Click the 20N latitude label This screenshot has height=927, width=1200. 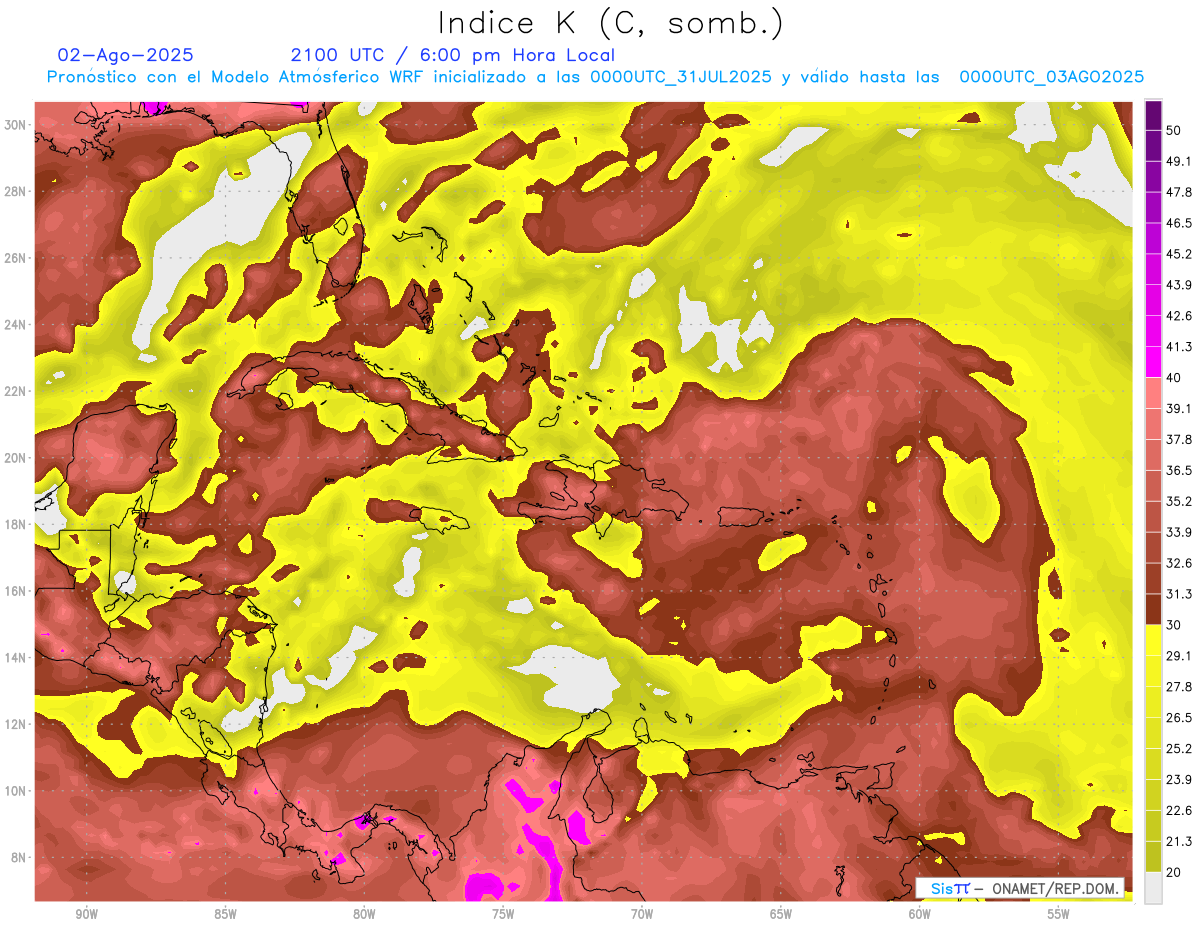[17, 458]
